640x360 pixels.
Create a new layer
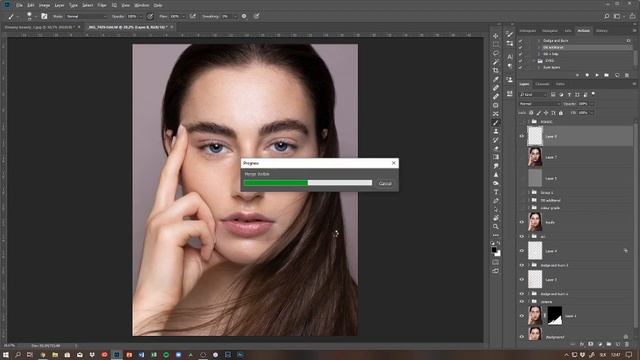click(x=618, y=344)
